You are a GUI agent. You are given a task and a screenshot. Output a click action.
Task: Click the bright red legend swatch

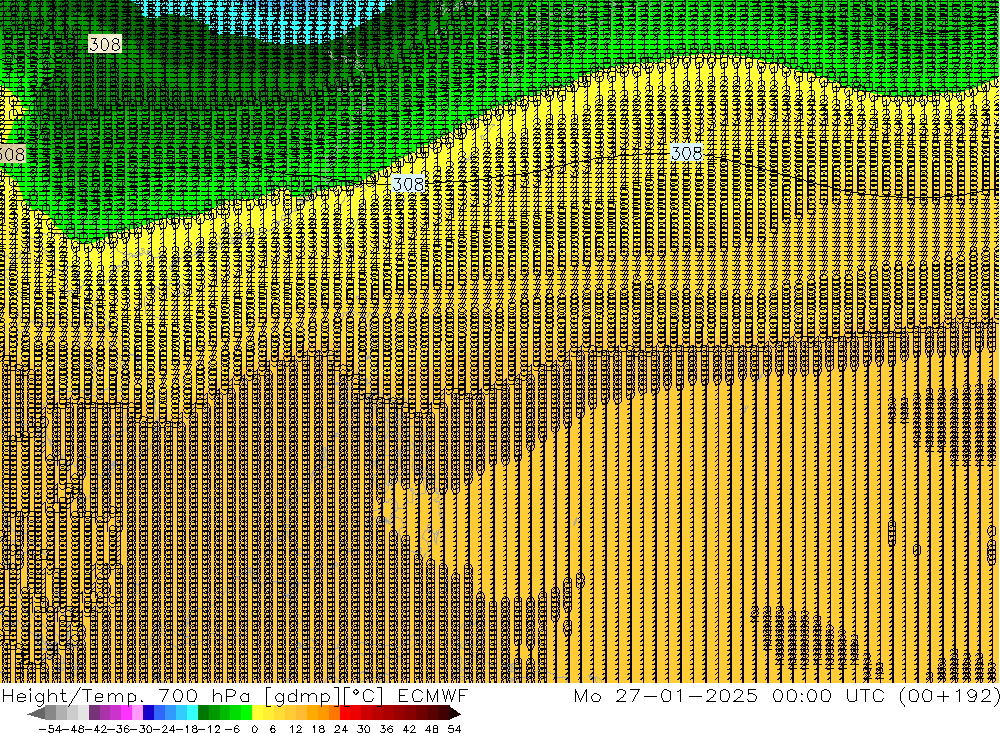tap(345, 713)
